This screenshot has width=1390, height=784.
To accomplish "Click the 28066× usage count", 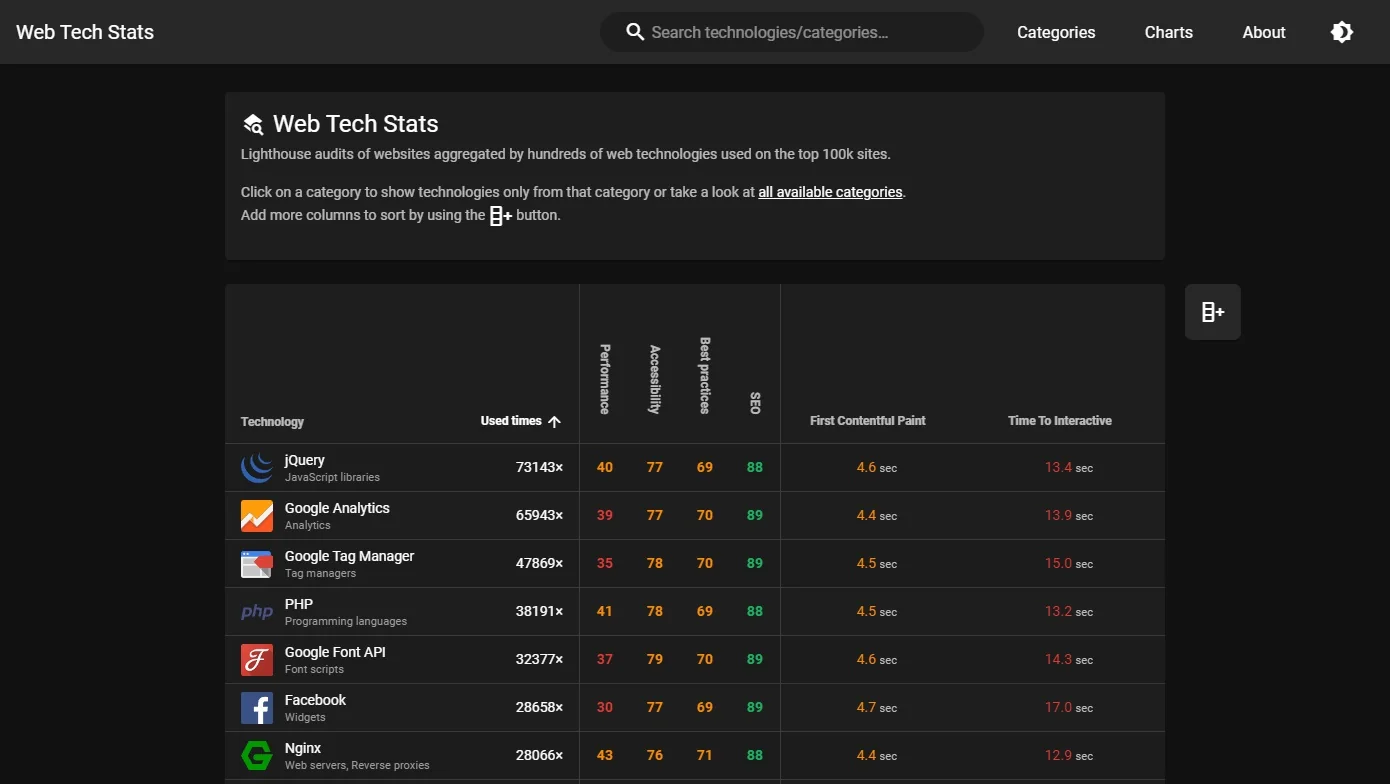I will pyautogui.click(x=539, y=755).
